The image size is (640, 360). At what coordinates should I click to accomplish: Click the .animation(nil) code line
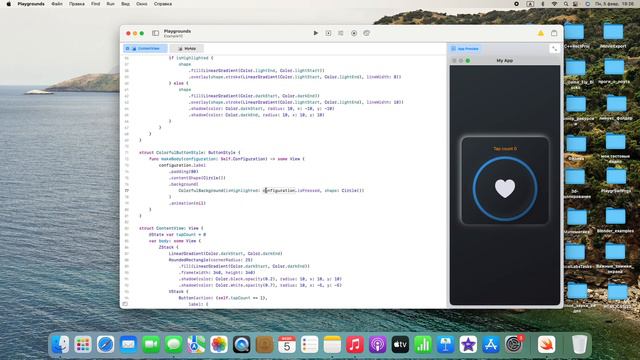(187, 203)
